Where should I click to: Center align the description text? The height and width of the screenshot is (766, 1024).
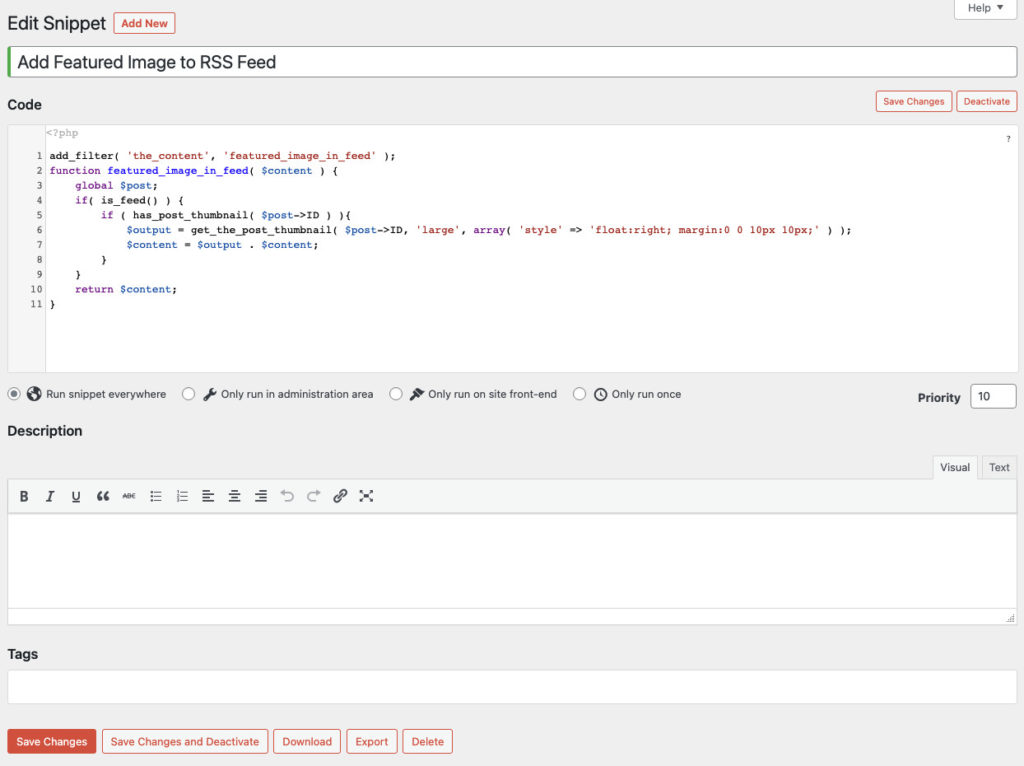pyautogui.click(x=234, y=496)
